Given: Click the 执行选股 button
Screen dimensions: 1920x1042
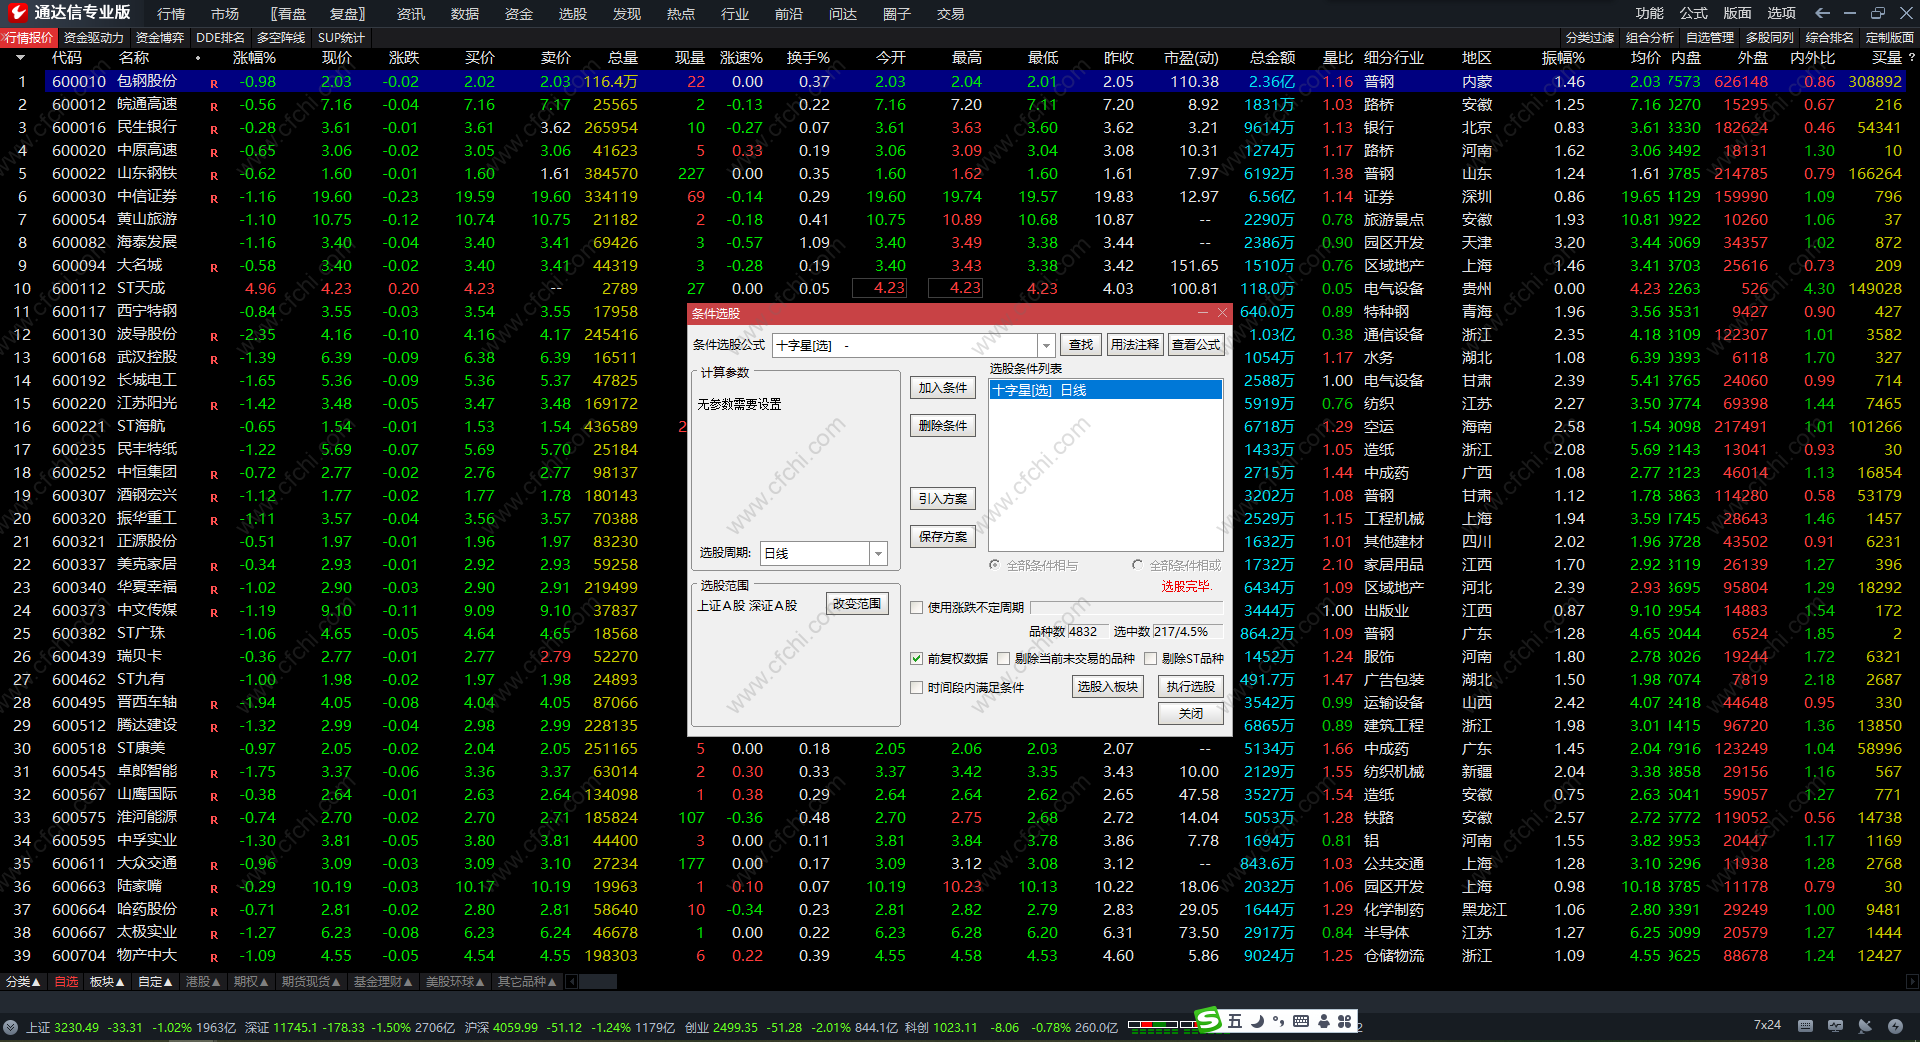Looking at the screenshot, I should [1190, 686].
